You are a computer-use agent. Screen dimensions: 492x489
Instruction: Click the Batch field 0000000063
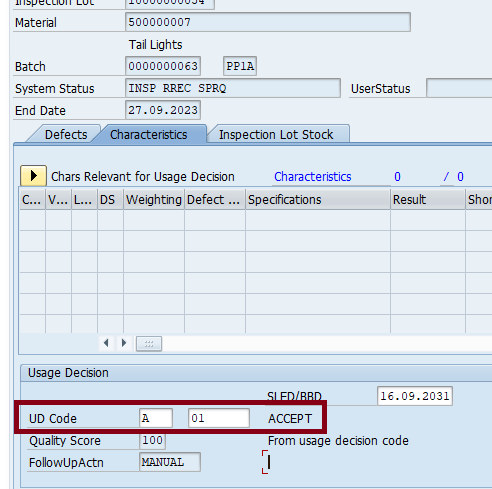point(163,66)
